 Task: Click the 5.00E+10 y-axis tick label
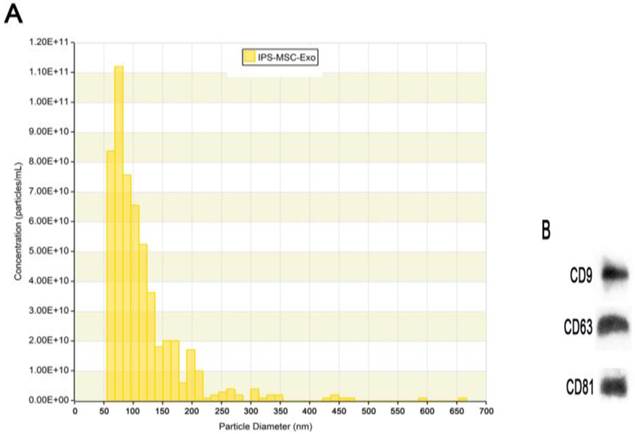52,251
